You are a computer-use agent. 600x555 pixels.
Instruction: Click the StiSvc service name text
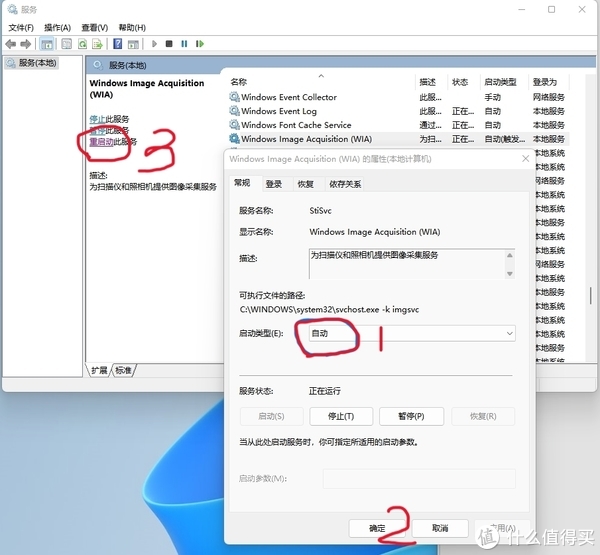(x=320, y=211)
